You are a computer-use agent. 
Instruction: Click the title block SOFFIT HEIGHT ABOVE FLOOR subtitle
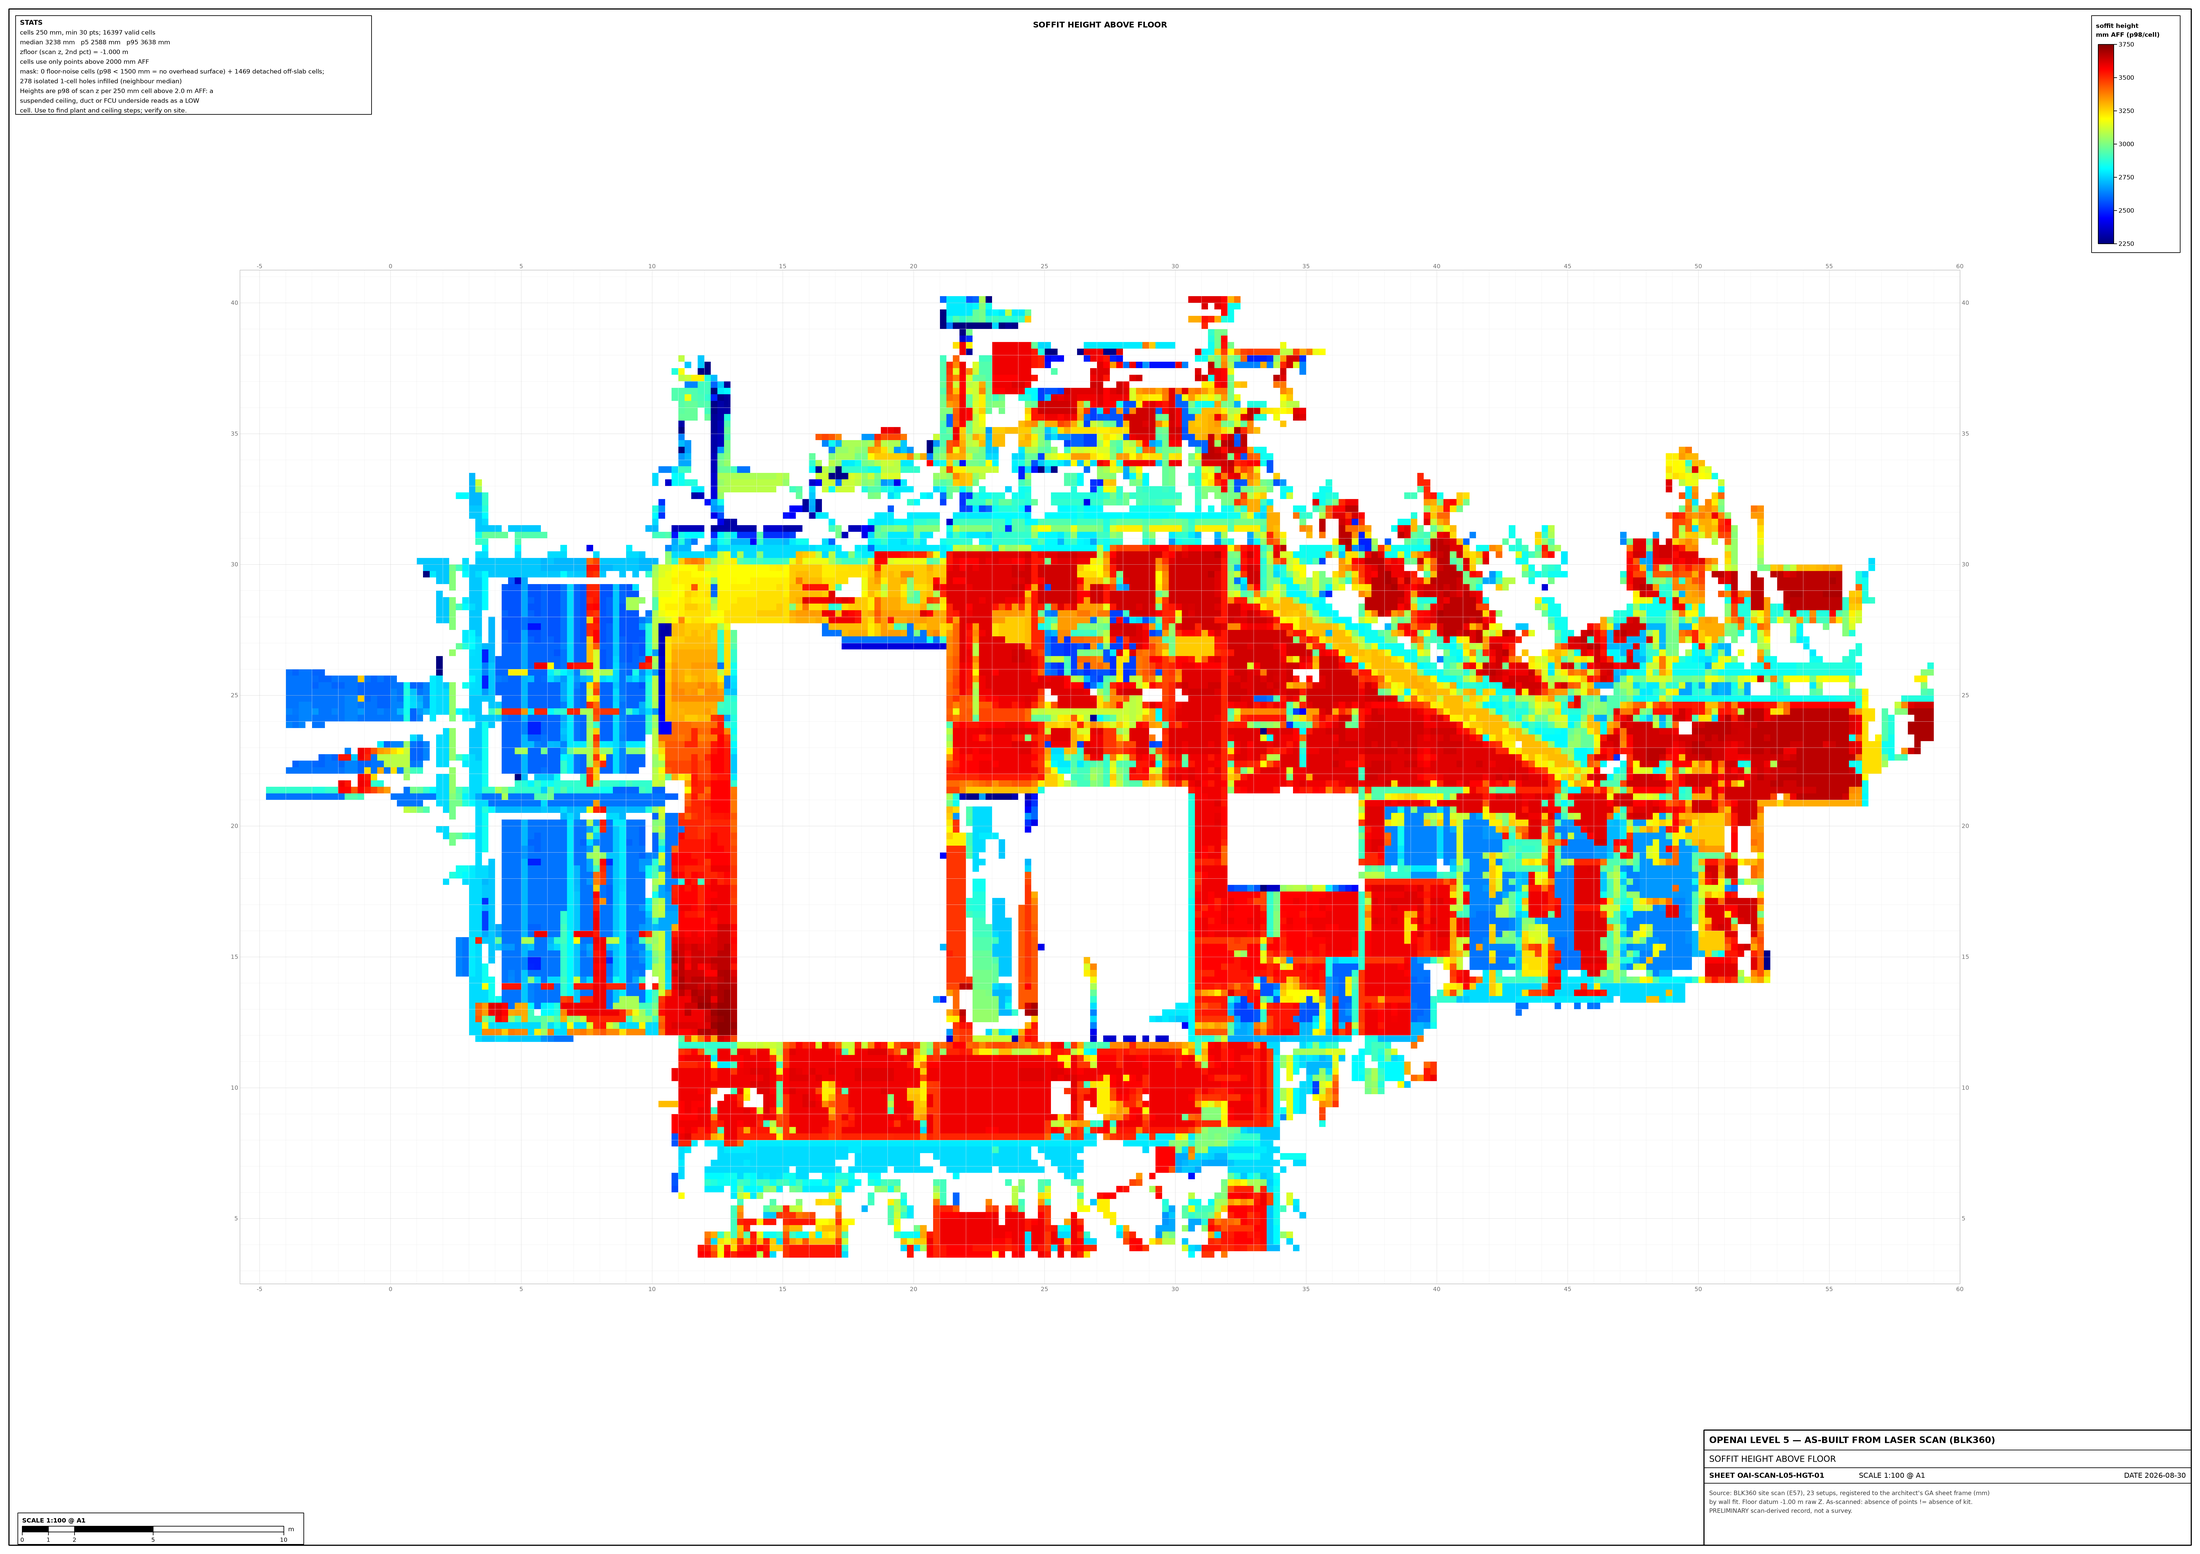1772,1459
